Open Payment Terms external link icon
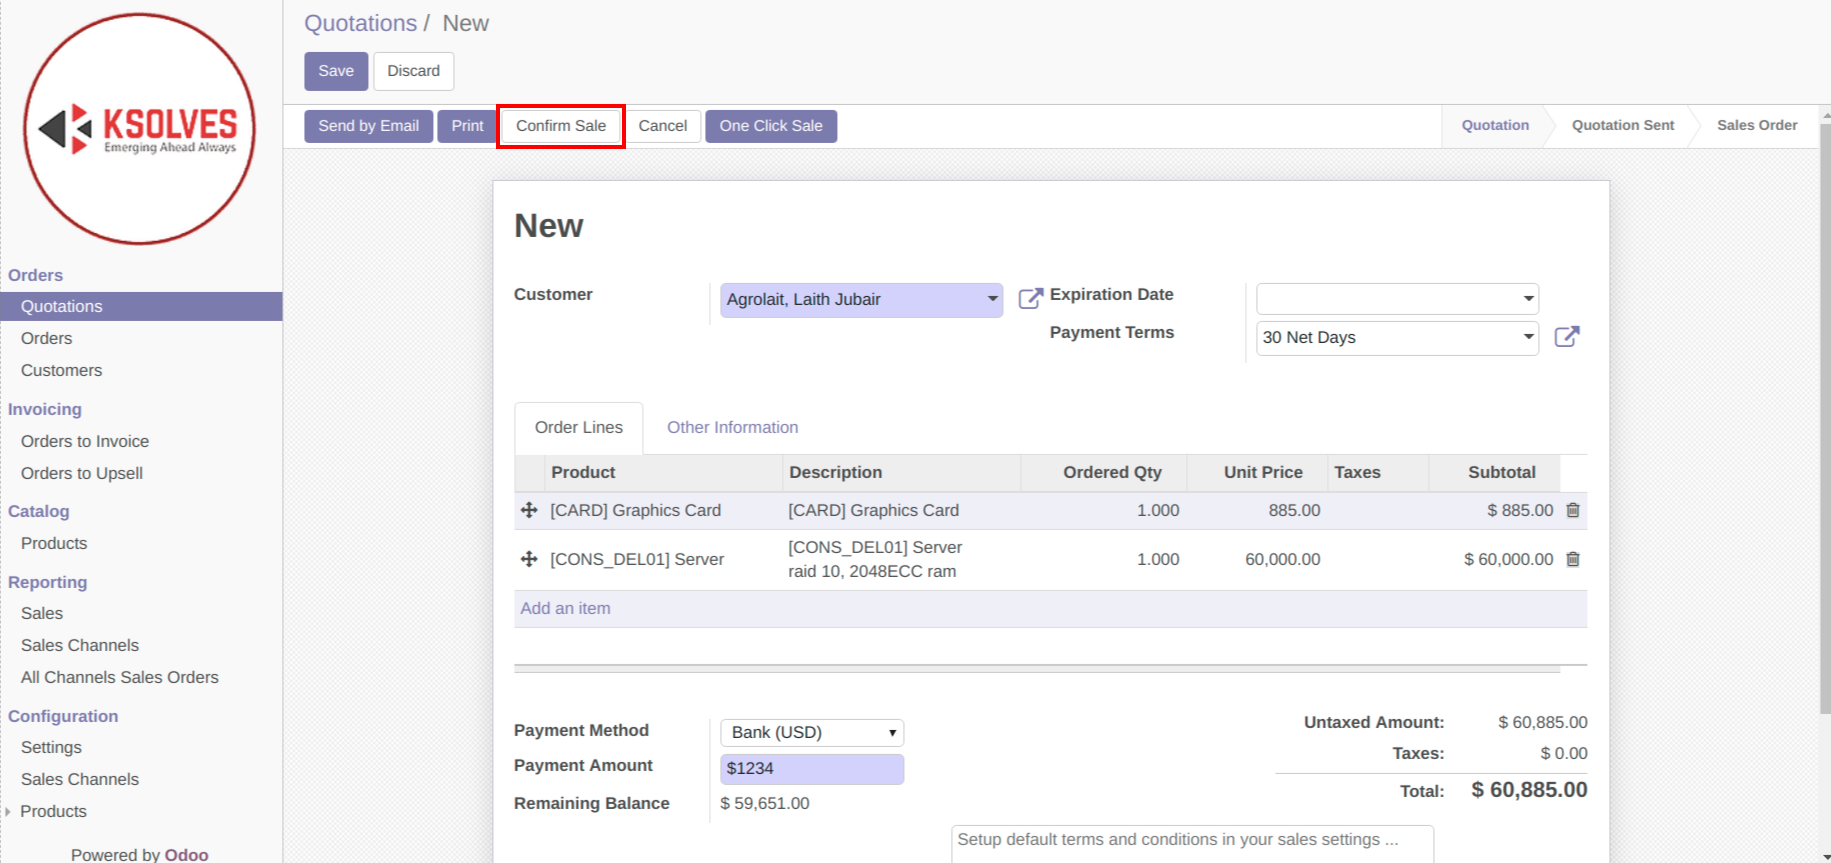Viewport: 1831px width, 863px height. [1566, 337]
